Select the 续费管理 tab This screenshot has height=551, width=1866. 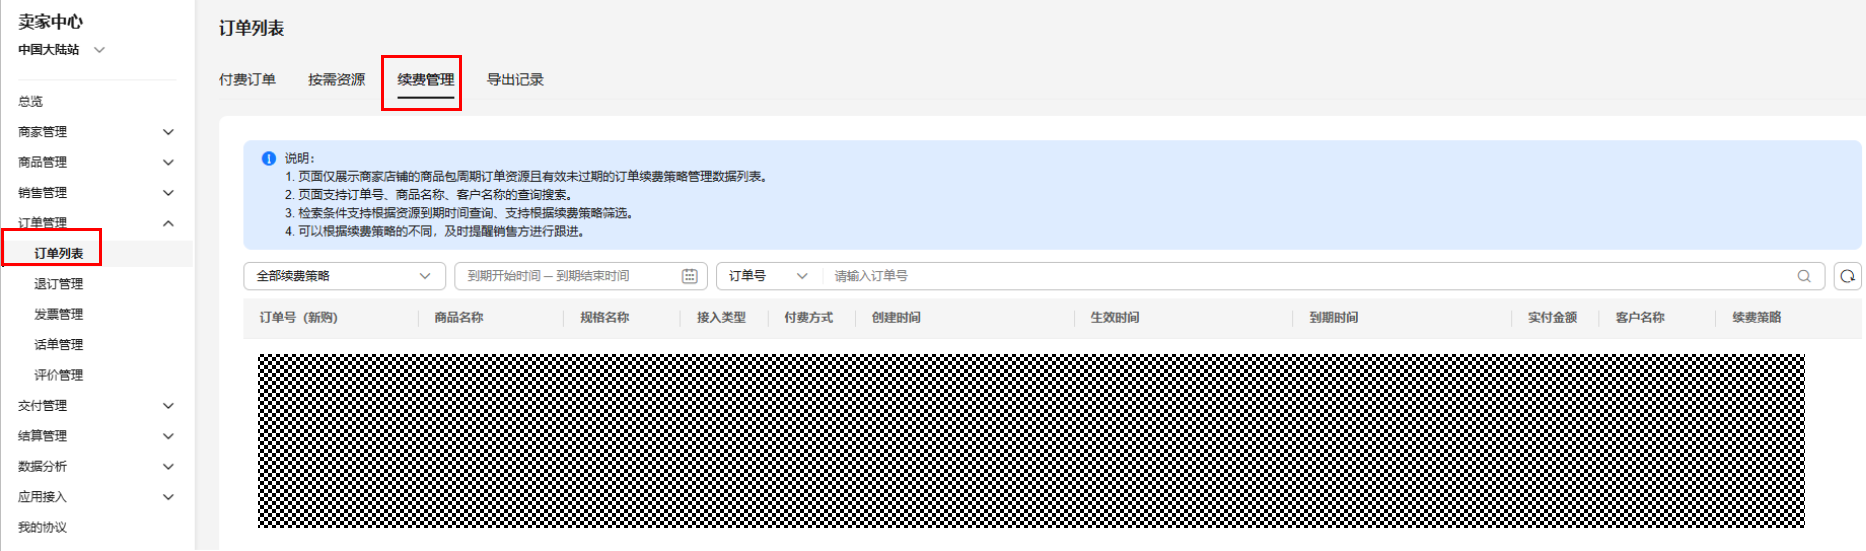(426, 79)
